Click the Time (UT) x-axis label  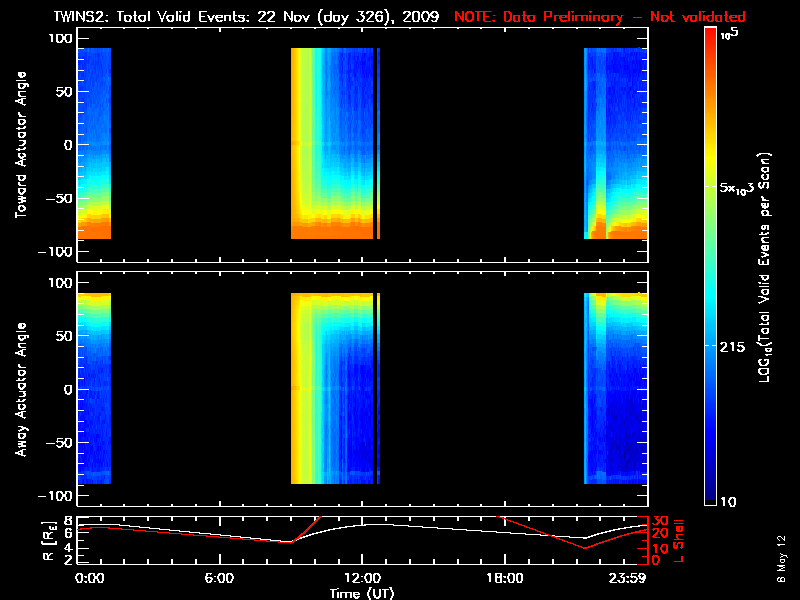(x=363, y=593)
